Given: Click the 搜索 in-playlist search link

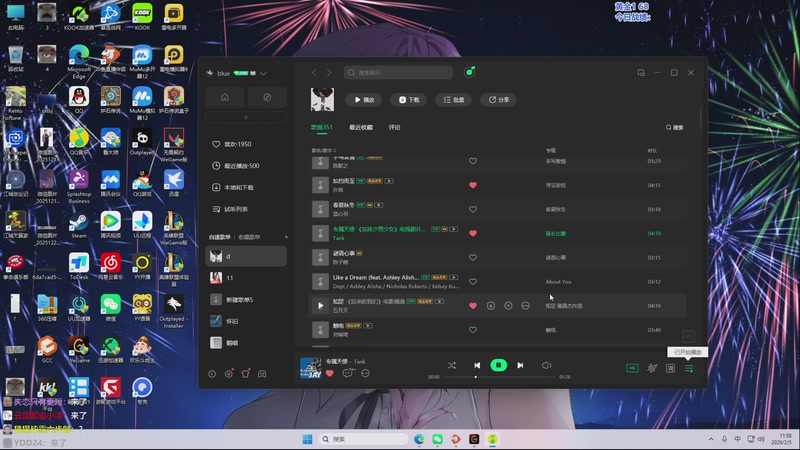Looking at the screenshot, I should [674, 128].
